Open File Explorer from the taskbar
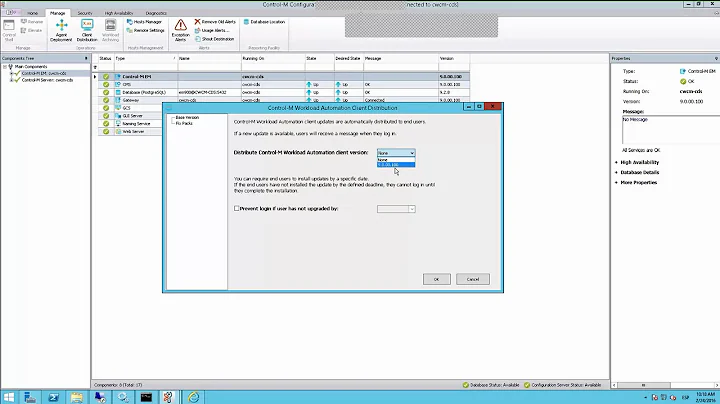 [x=77, y=397]
